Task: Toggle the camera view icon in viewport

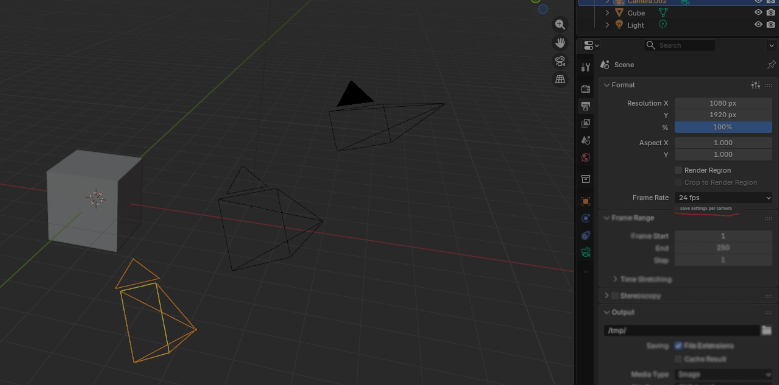Action: (x=560, y=61)
